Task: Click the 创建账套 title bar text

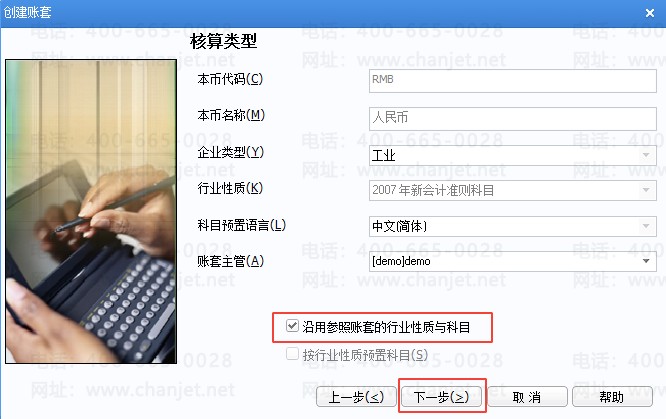Action: pos(28,12)
